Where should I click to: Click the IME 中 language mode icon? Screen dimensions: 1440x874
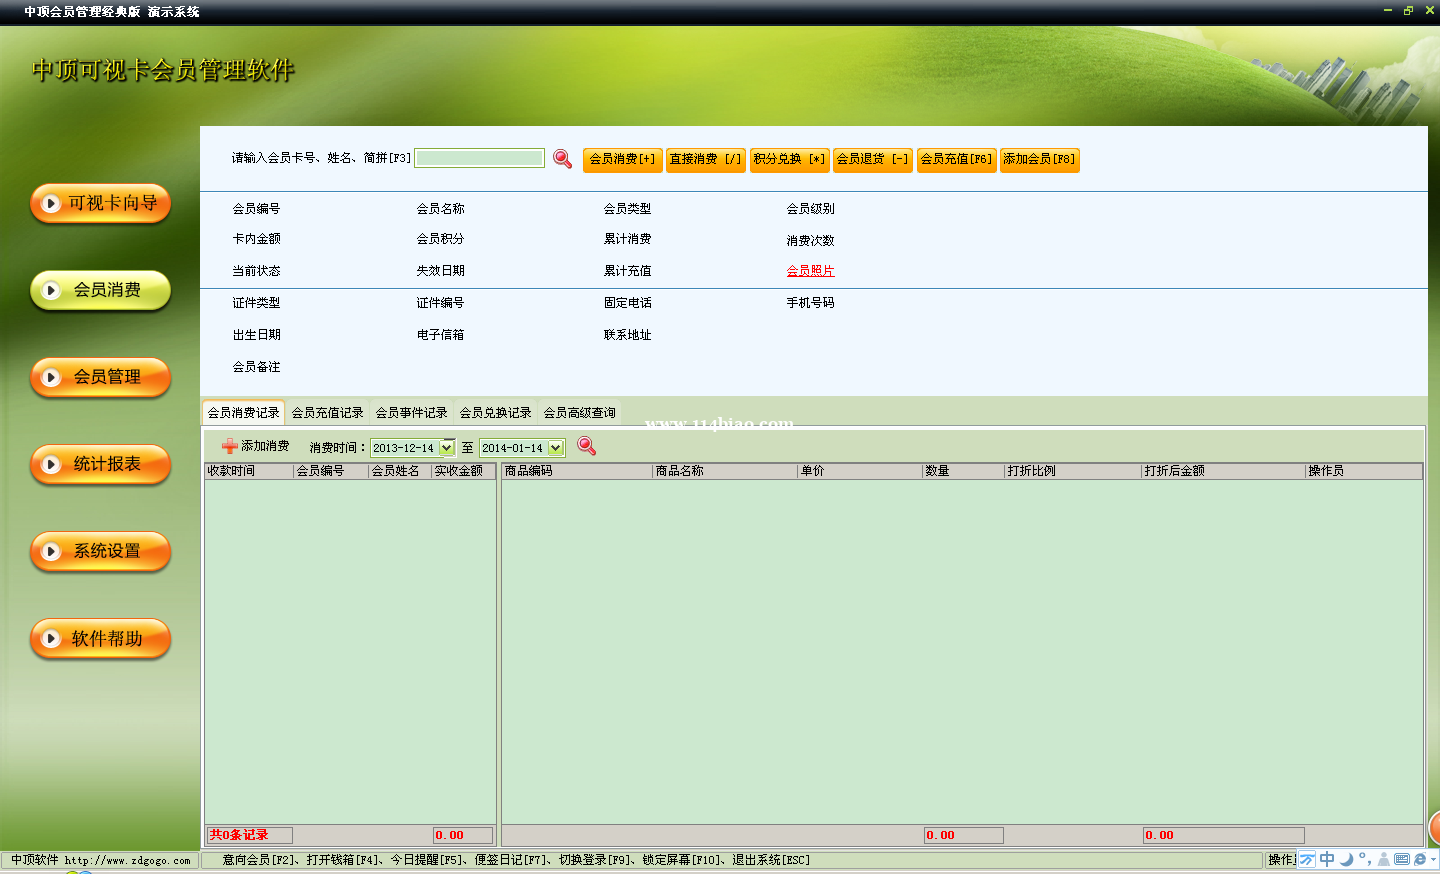click(x=1327, y=859)
